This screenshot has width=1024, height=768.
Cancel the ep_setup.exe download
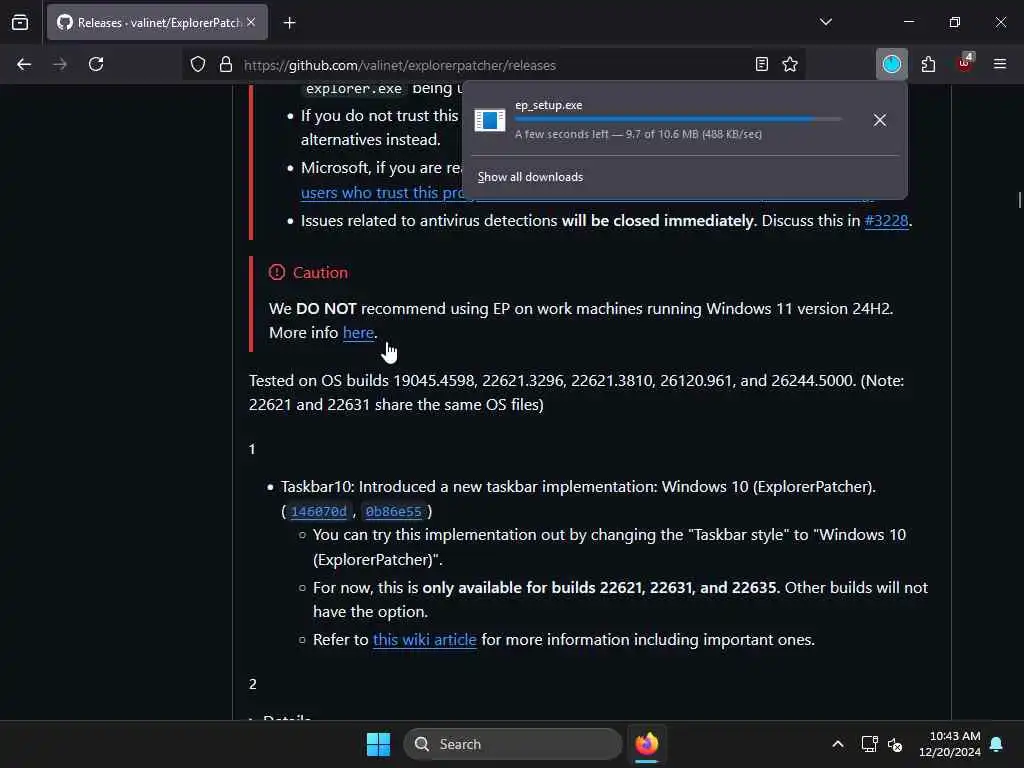click(x=880, y=120)
